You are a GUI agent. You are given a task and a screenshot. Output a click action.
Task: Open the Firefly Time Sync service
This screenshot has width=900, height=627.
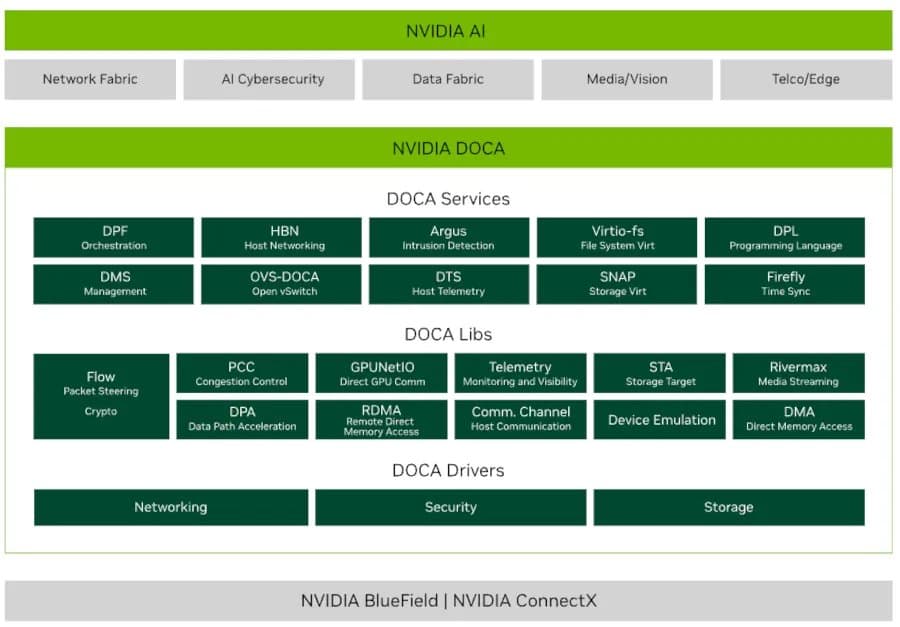click(x=785, y=283)
